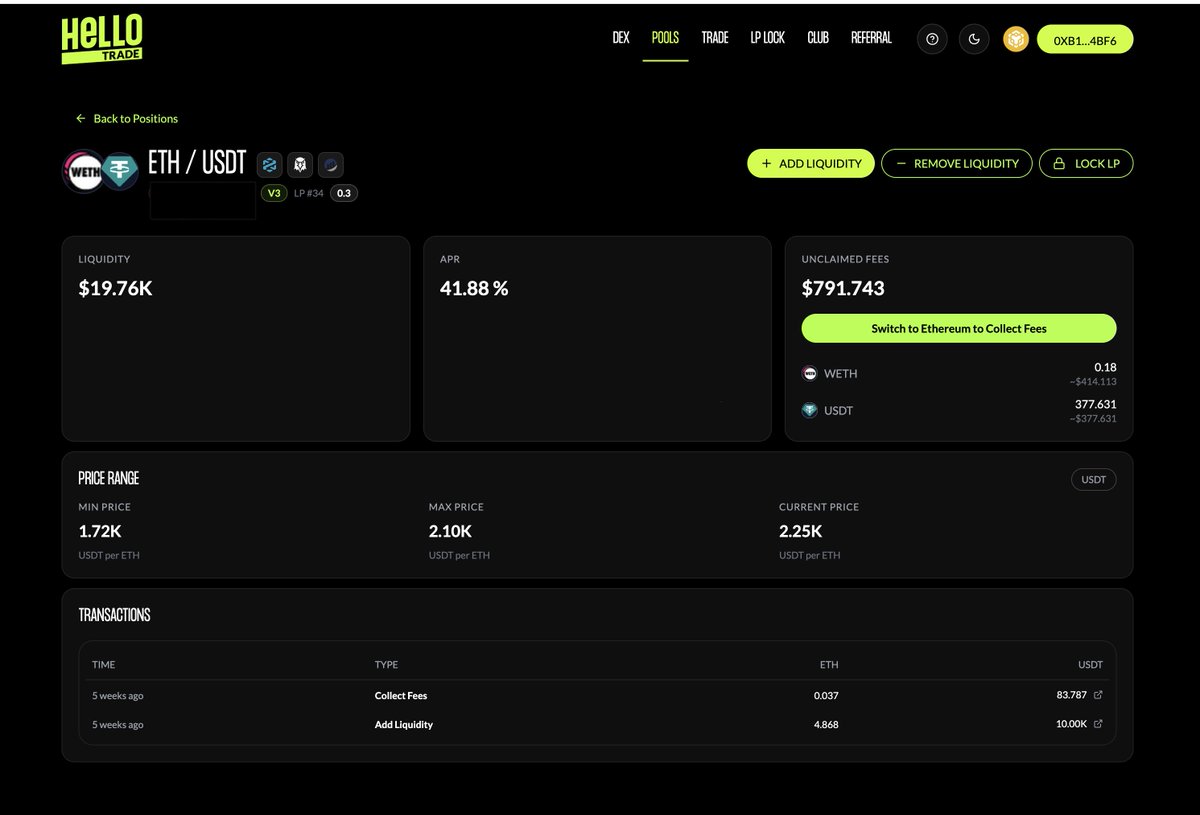Image resolution: width=1200 pixels, height=815 pixels.
Task: Click the LOCK LP button
Action: (1086, 163)
